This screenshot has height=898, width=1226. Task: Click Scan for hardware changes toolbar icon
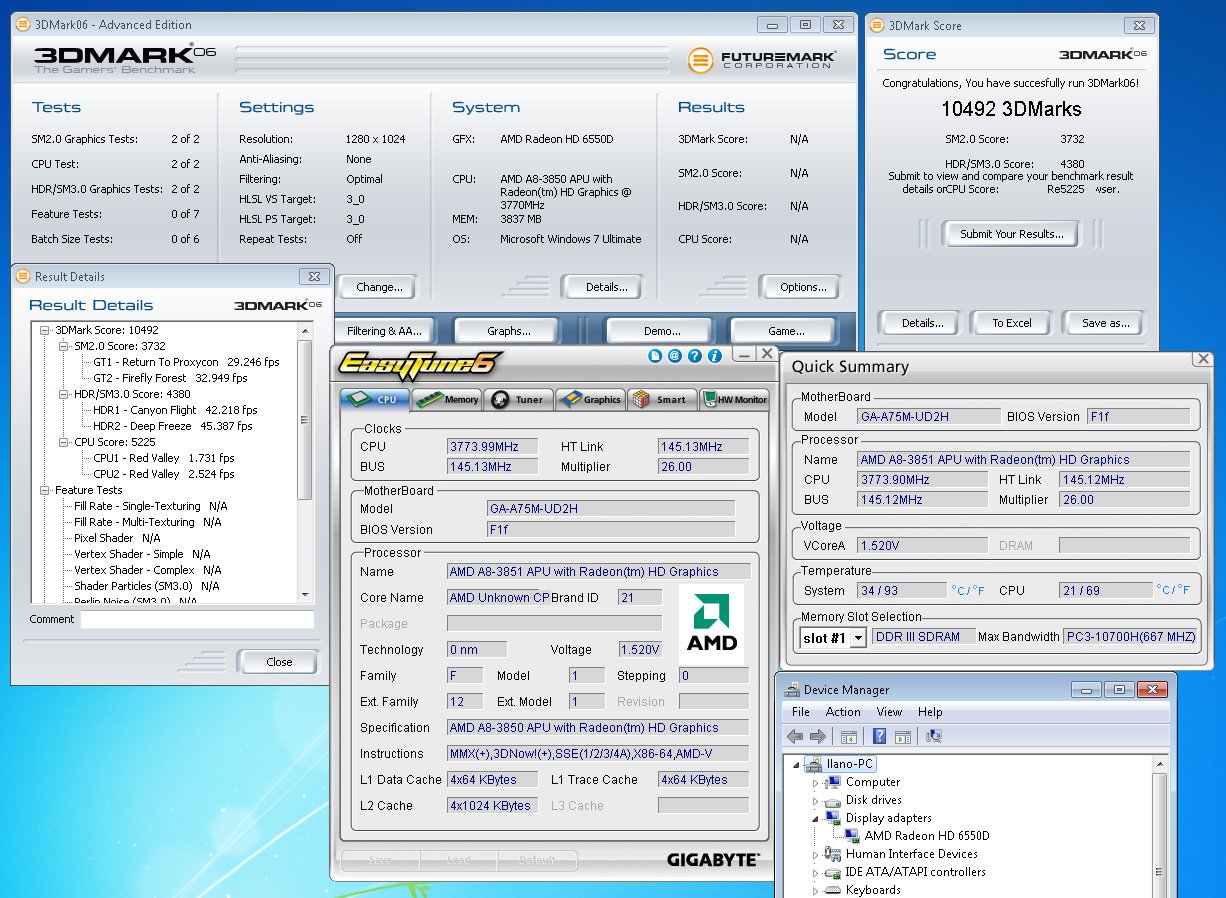pos(933,736)
